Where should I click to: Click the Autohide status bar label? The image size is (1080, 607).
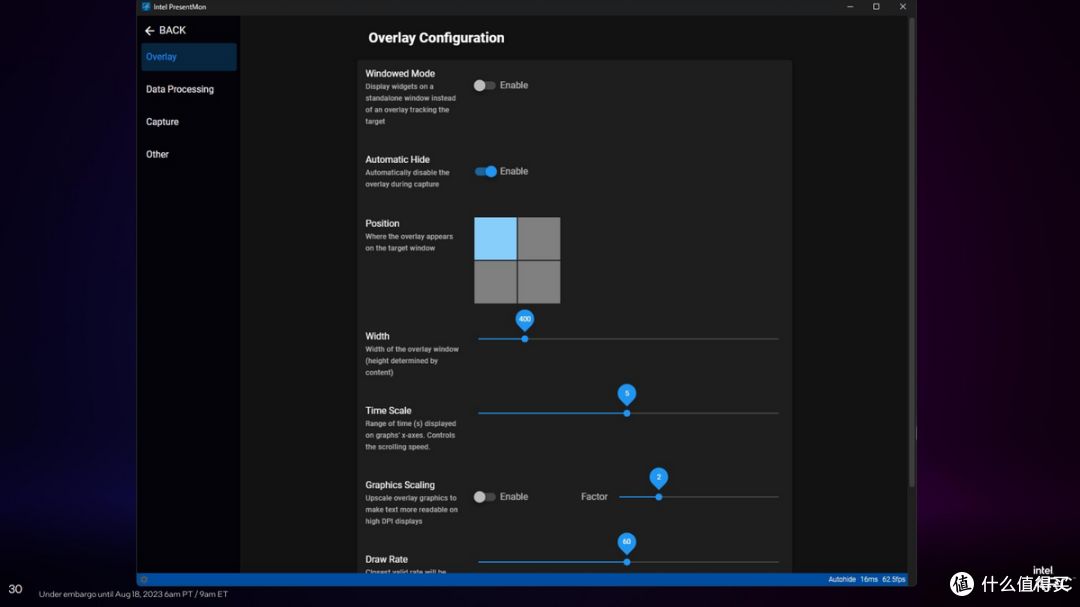[842, 579]
